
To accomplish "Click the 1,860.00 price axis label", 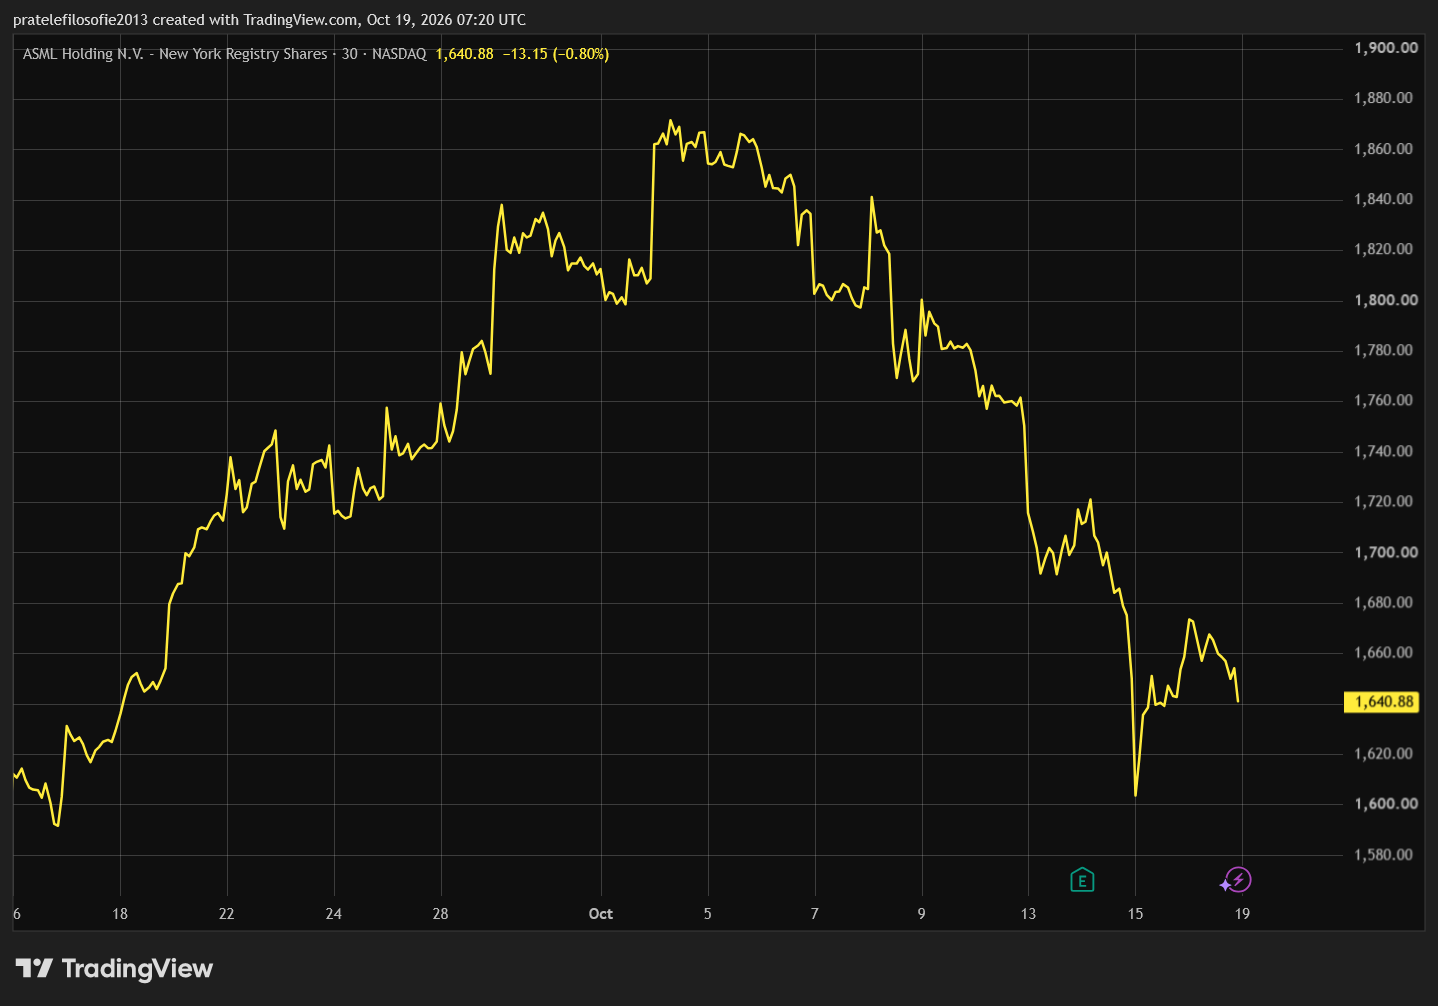I will click(x=1383, y=149).
